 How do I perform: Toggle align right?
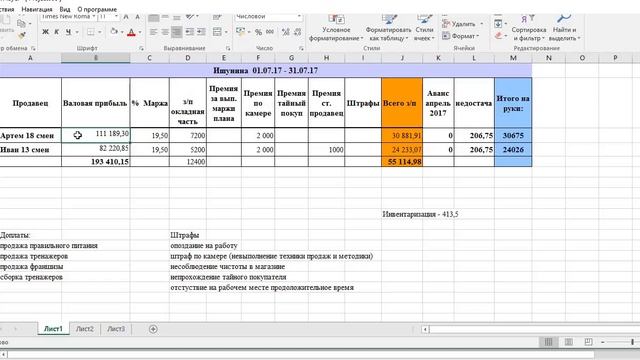(x=177, y=32)
